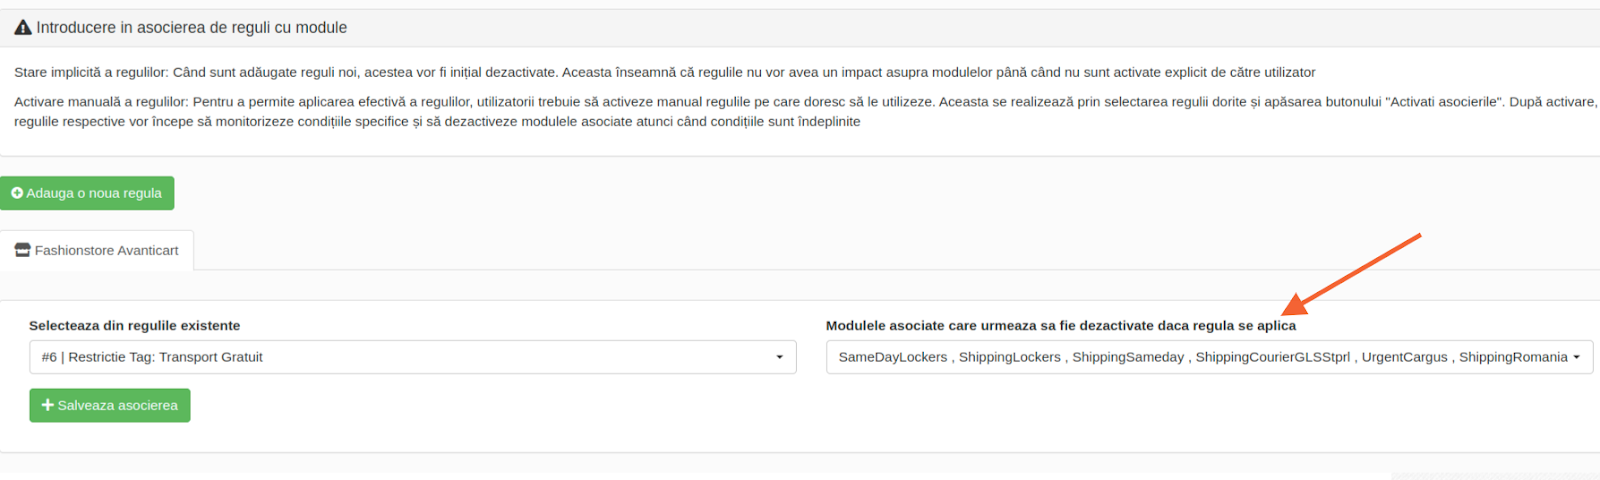Add a new rule via Adauga o noua regula
The width and height of the screenshot is (1600, 480).
[87, 193]
